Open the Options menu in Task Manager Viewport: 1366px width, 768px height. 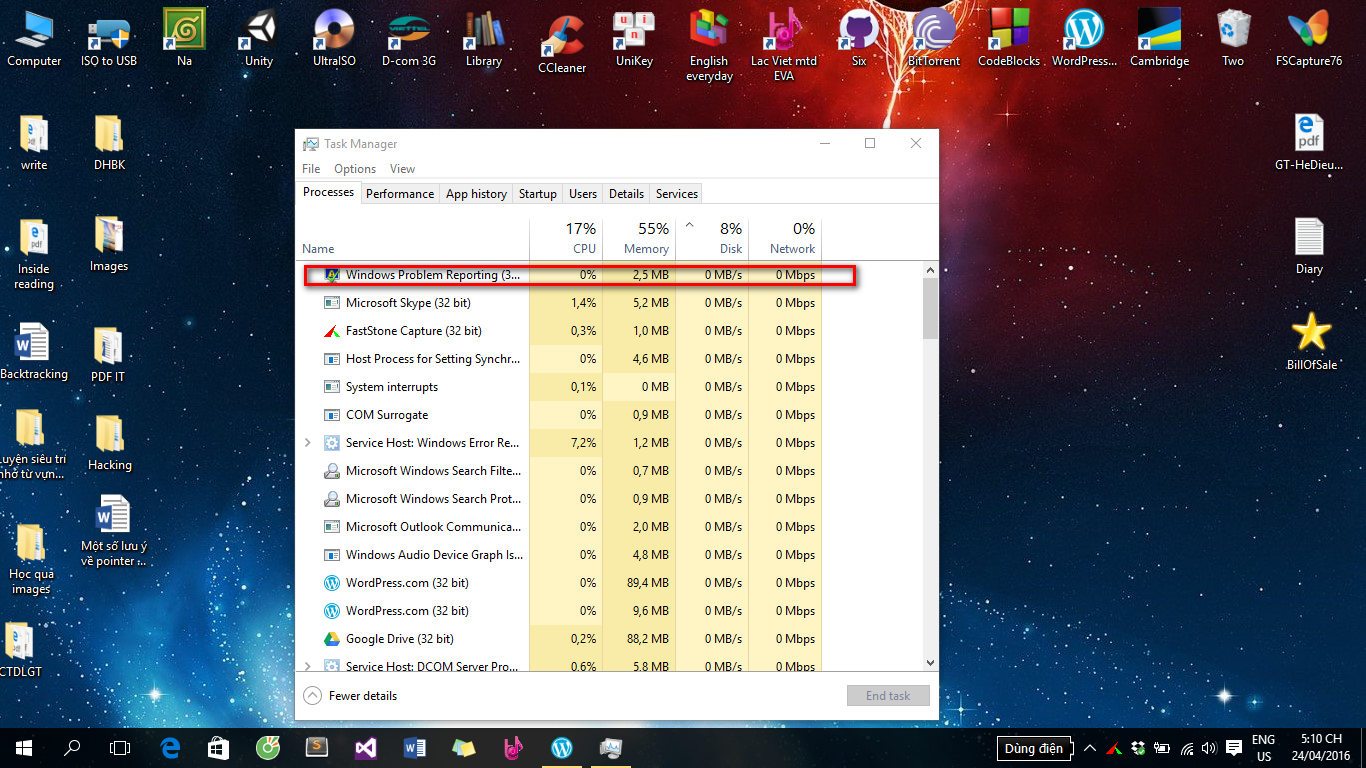coord(355,169)
